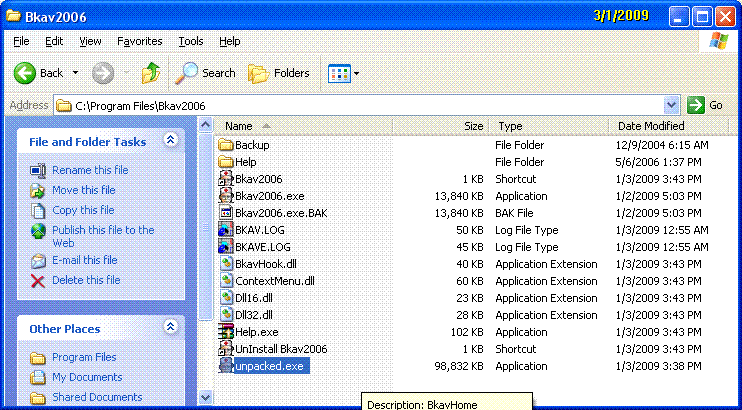The image size is (742, 410).
Task: Click Copy this file link
Action: (83, 210)
